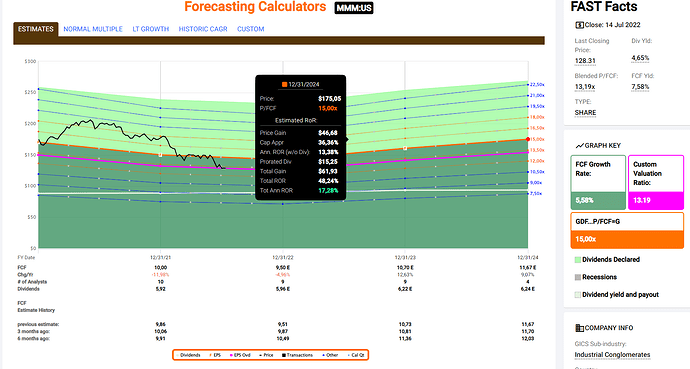Click the orange GDF...P/FCF=G 15,00x box
Screen dimensions: 690x369
coord(627,230)
